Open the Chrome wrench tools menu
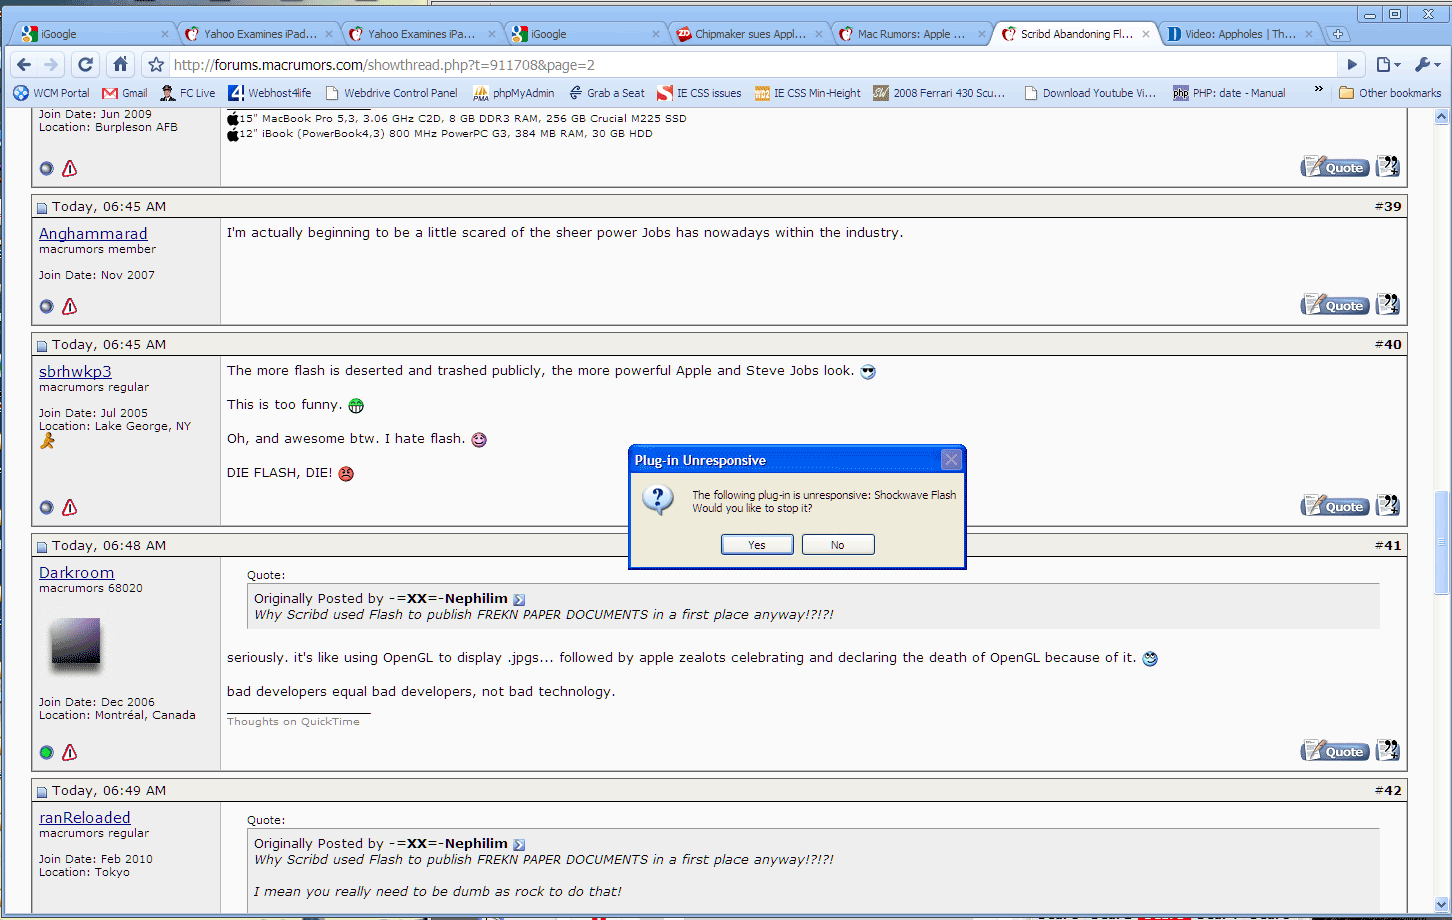This screenshot has height=920, width=1452. coord(1427,65)
